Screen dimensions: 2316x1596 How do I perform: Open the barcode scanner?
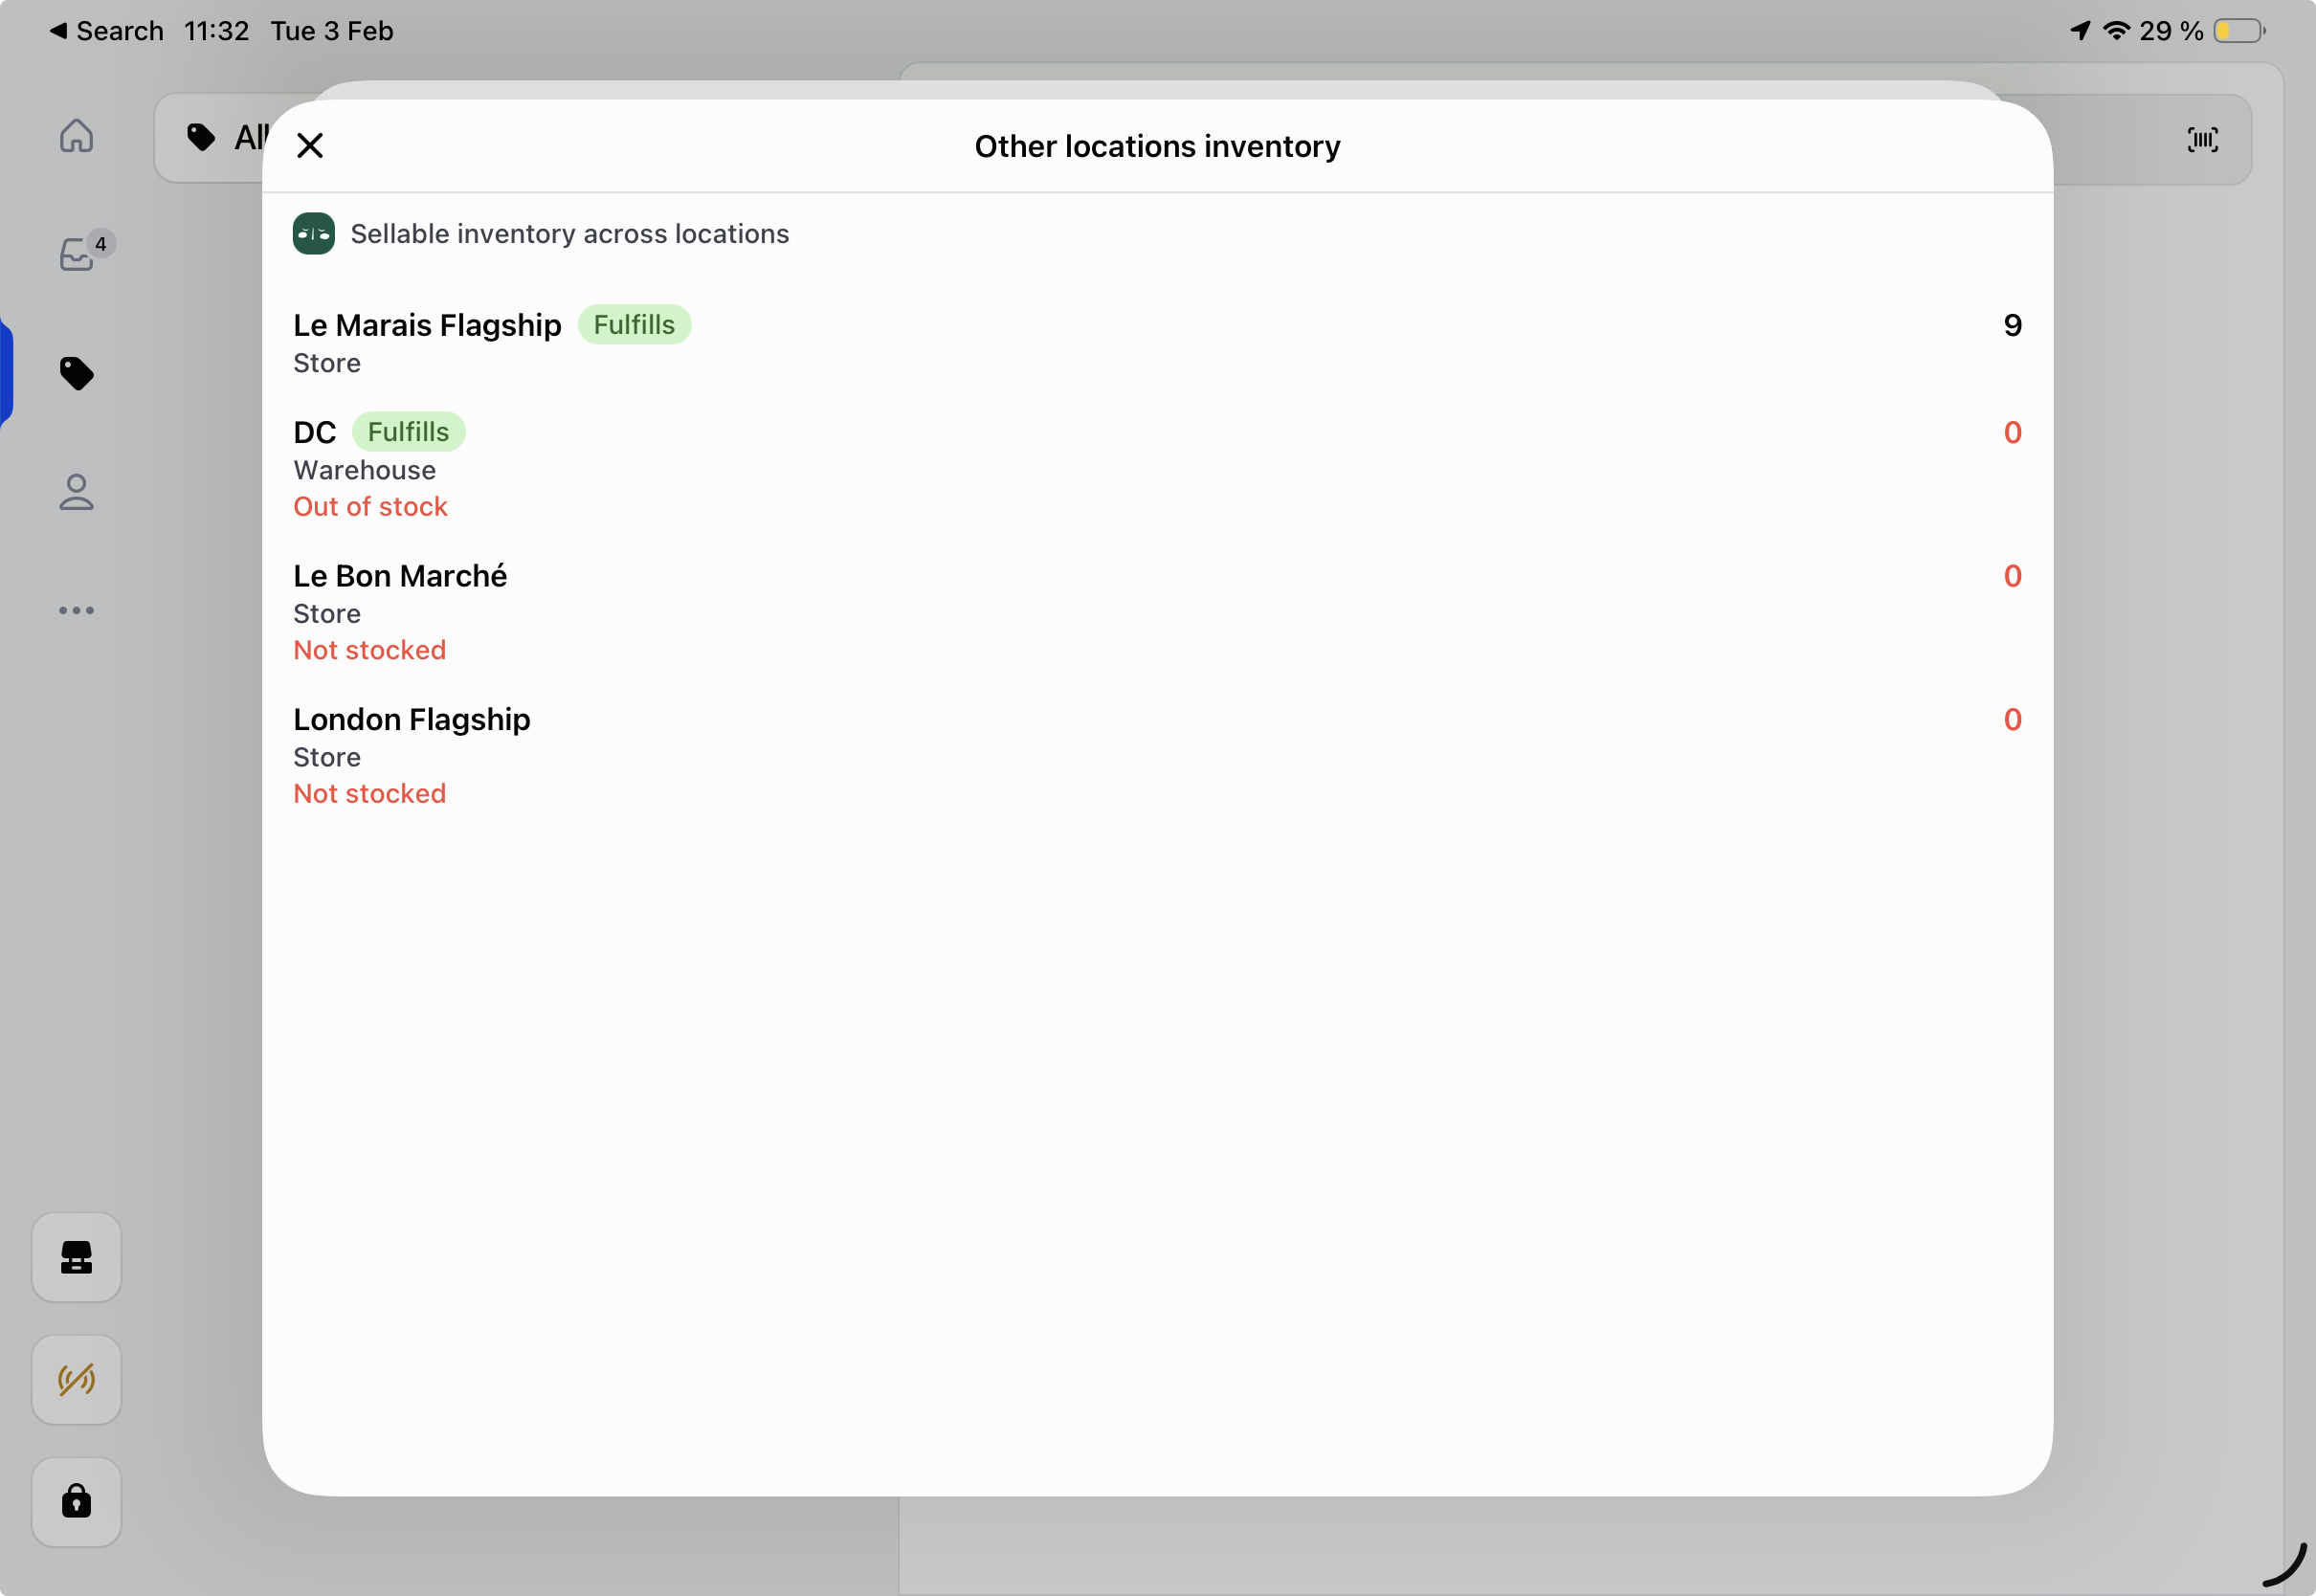2203,140
